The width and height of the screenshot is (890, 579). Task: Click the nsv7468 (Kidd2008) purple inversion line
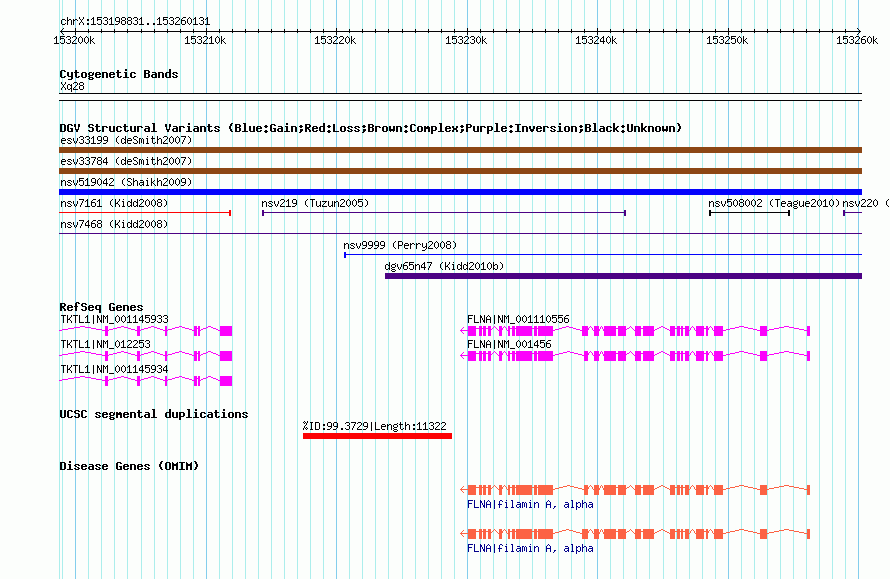click(460, 233)
